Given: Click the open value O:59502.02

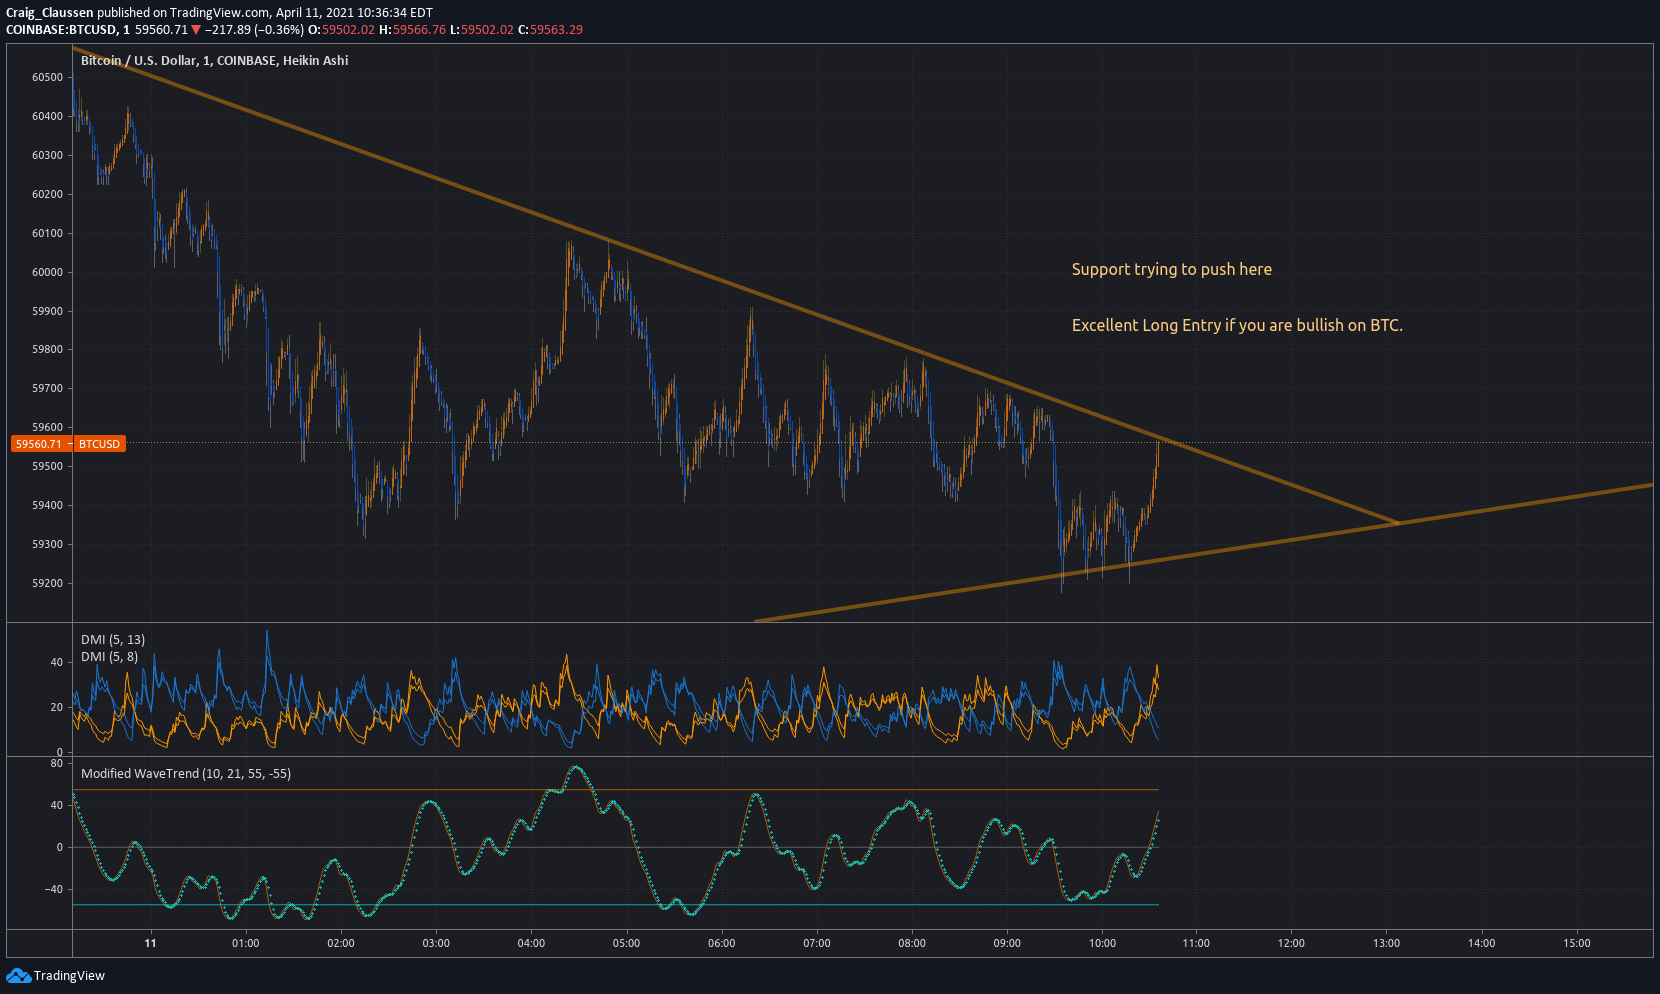Looking at the screenshot, I should coord(341,30).
